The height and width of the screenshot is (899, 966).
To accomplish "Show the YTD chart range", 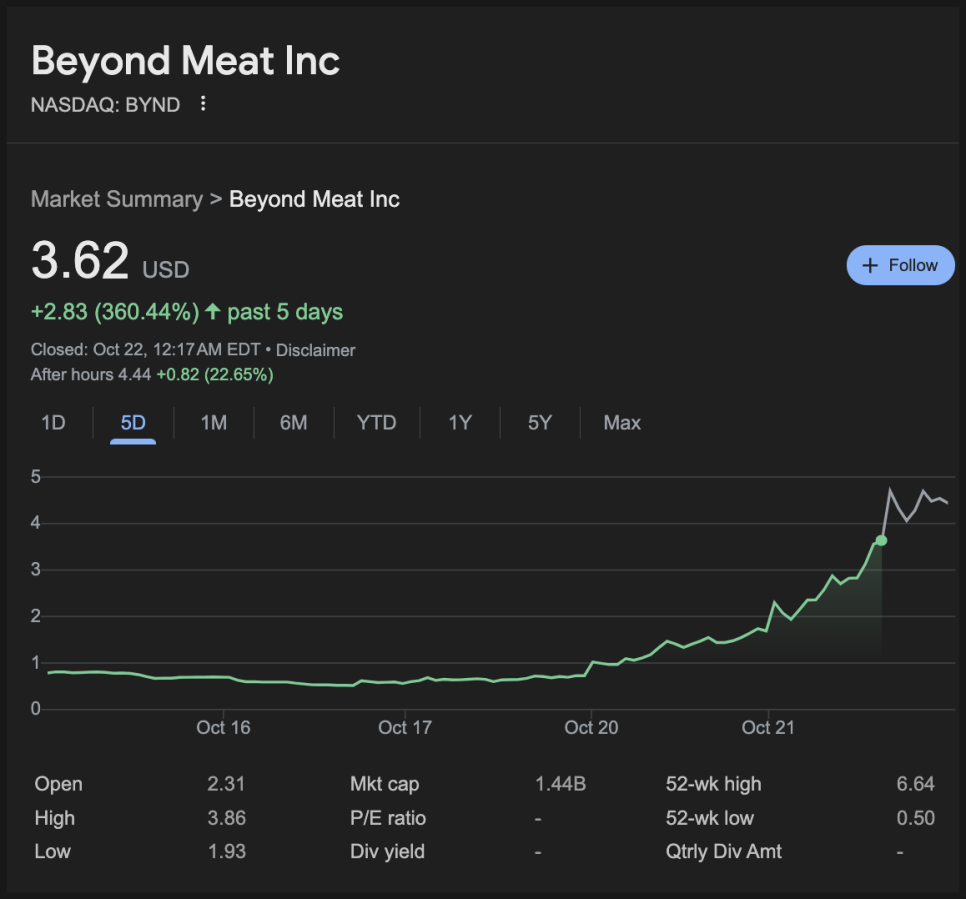I will coord(376,423).
